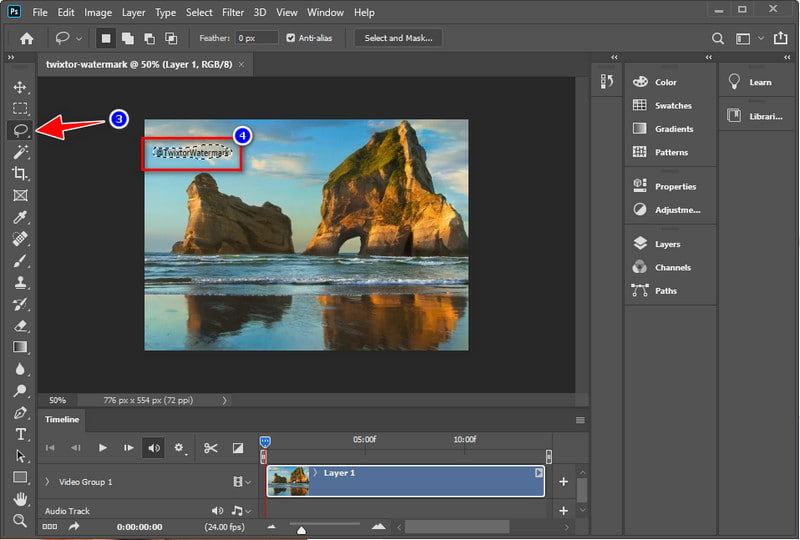800x540 pixels.
Task: Select the Magic Wand tool
Action: tap(20, 152)
